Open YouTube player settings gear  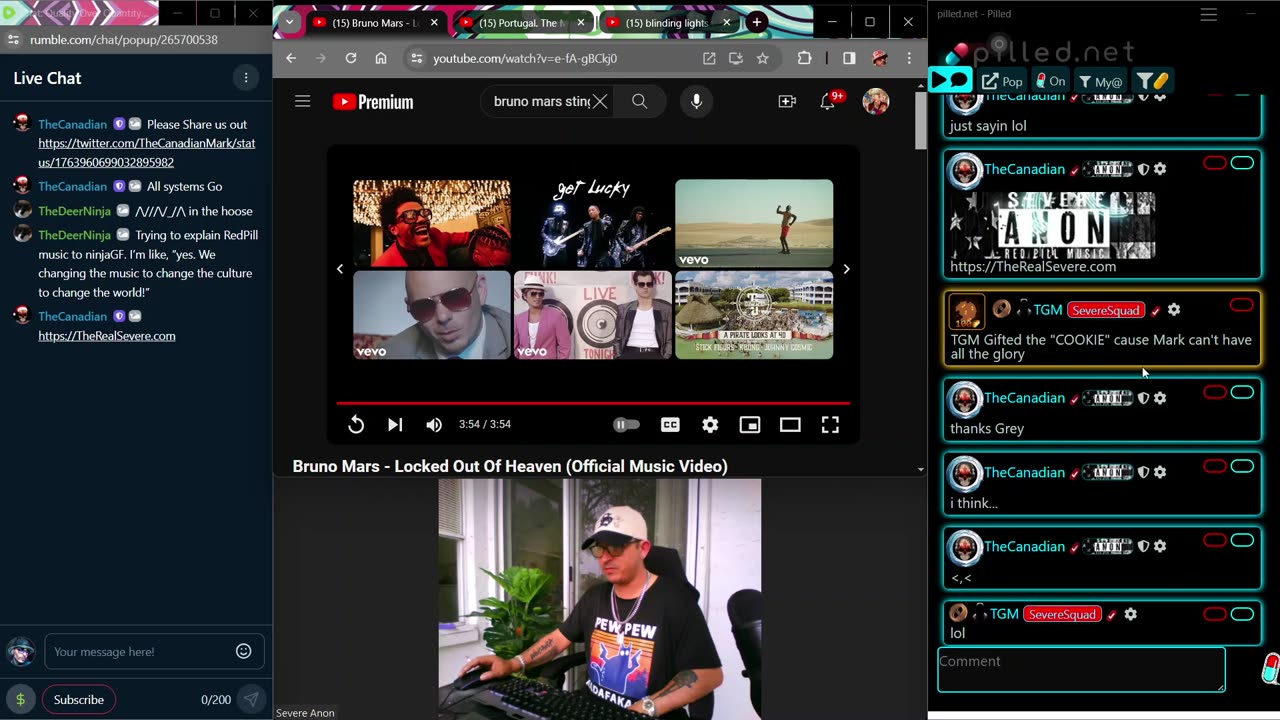[x=710, y=425]
